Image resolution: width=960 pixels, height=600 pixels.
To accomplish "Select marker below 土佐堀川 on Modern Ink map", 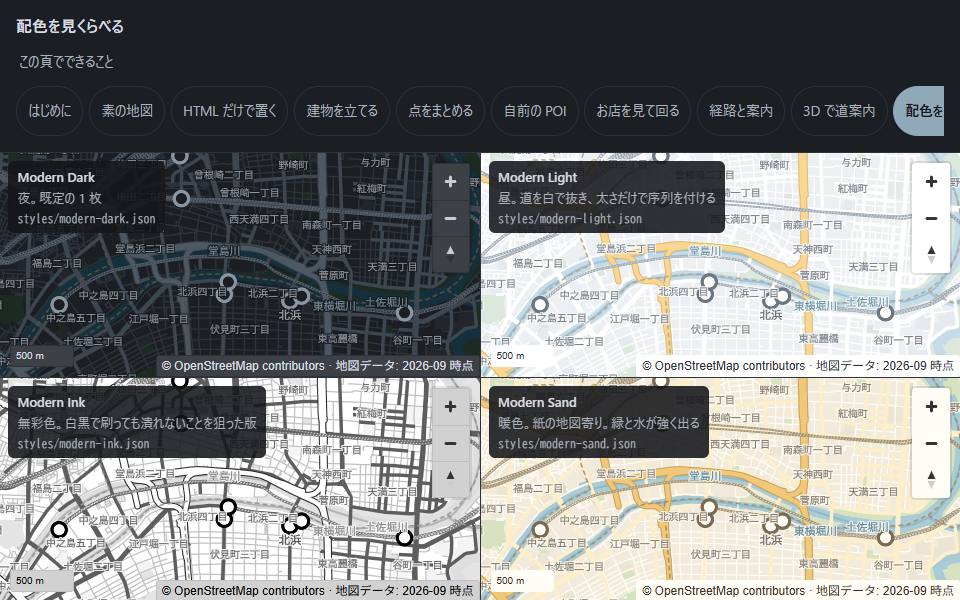I will (x=404, y=538).
